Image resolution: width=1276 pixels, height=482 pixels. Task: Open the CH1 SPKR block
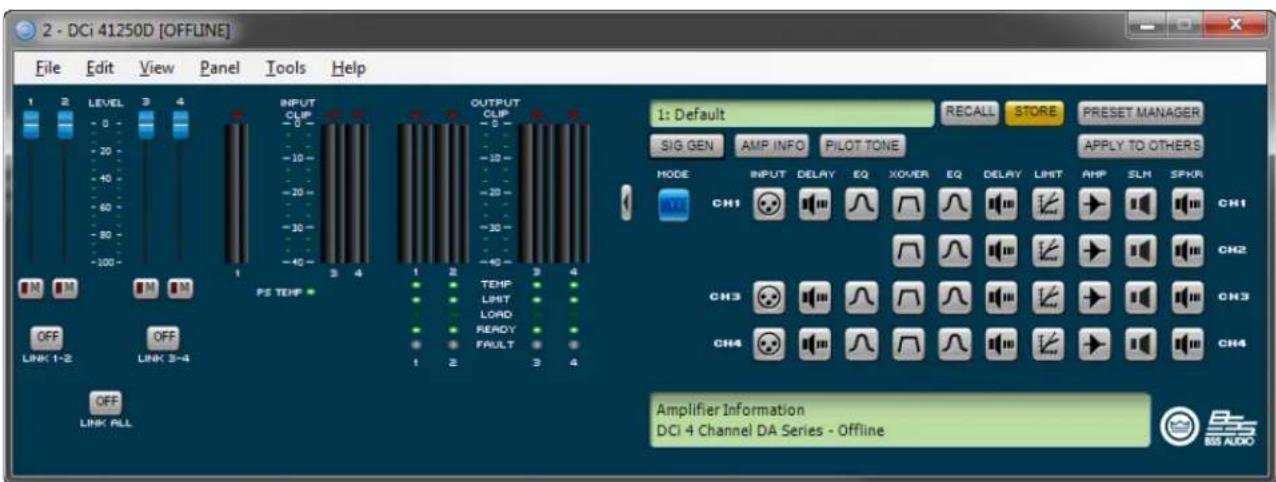(x=1186, y=204)
